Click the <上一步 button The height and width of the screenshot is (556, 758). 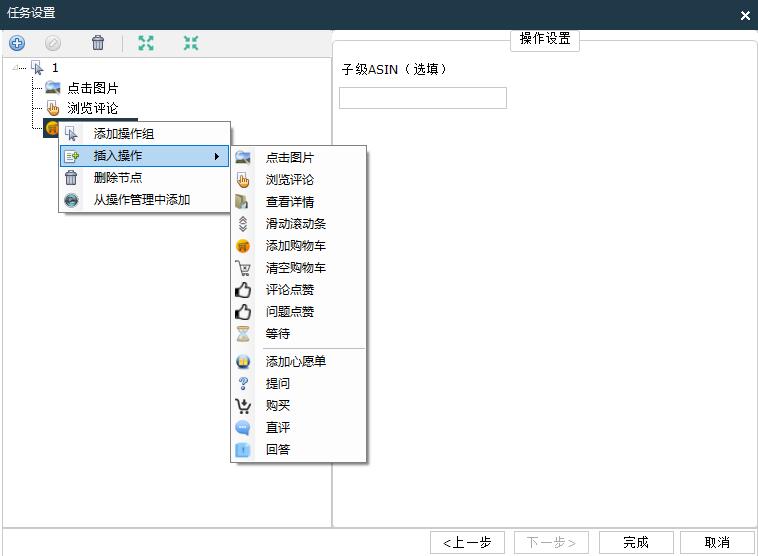pyautogui.click(x=467, y=542)
